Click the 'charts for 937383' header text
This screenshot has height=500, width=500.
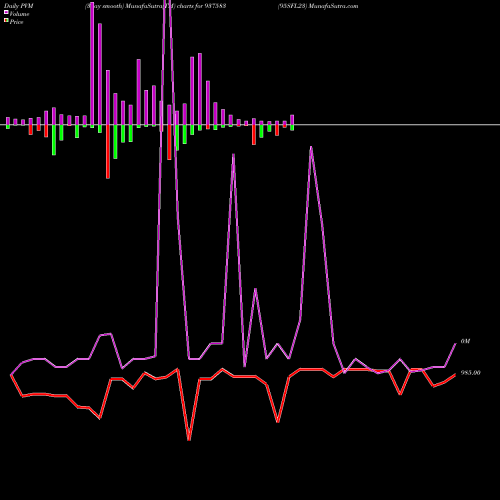tap(201, 6)
